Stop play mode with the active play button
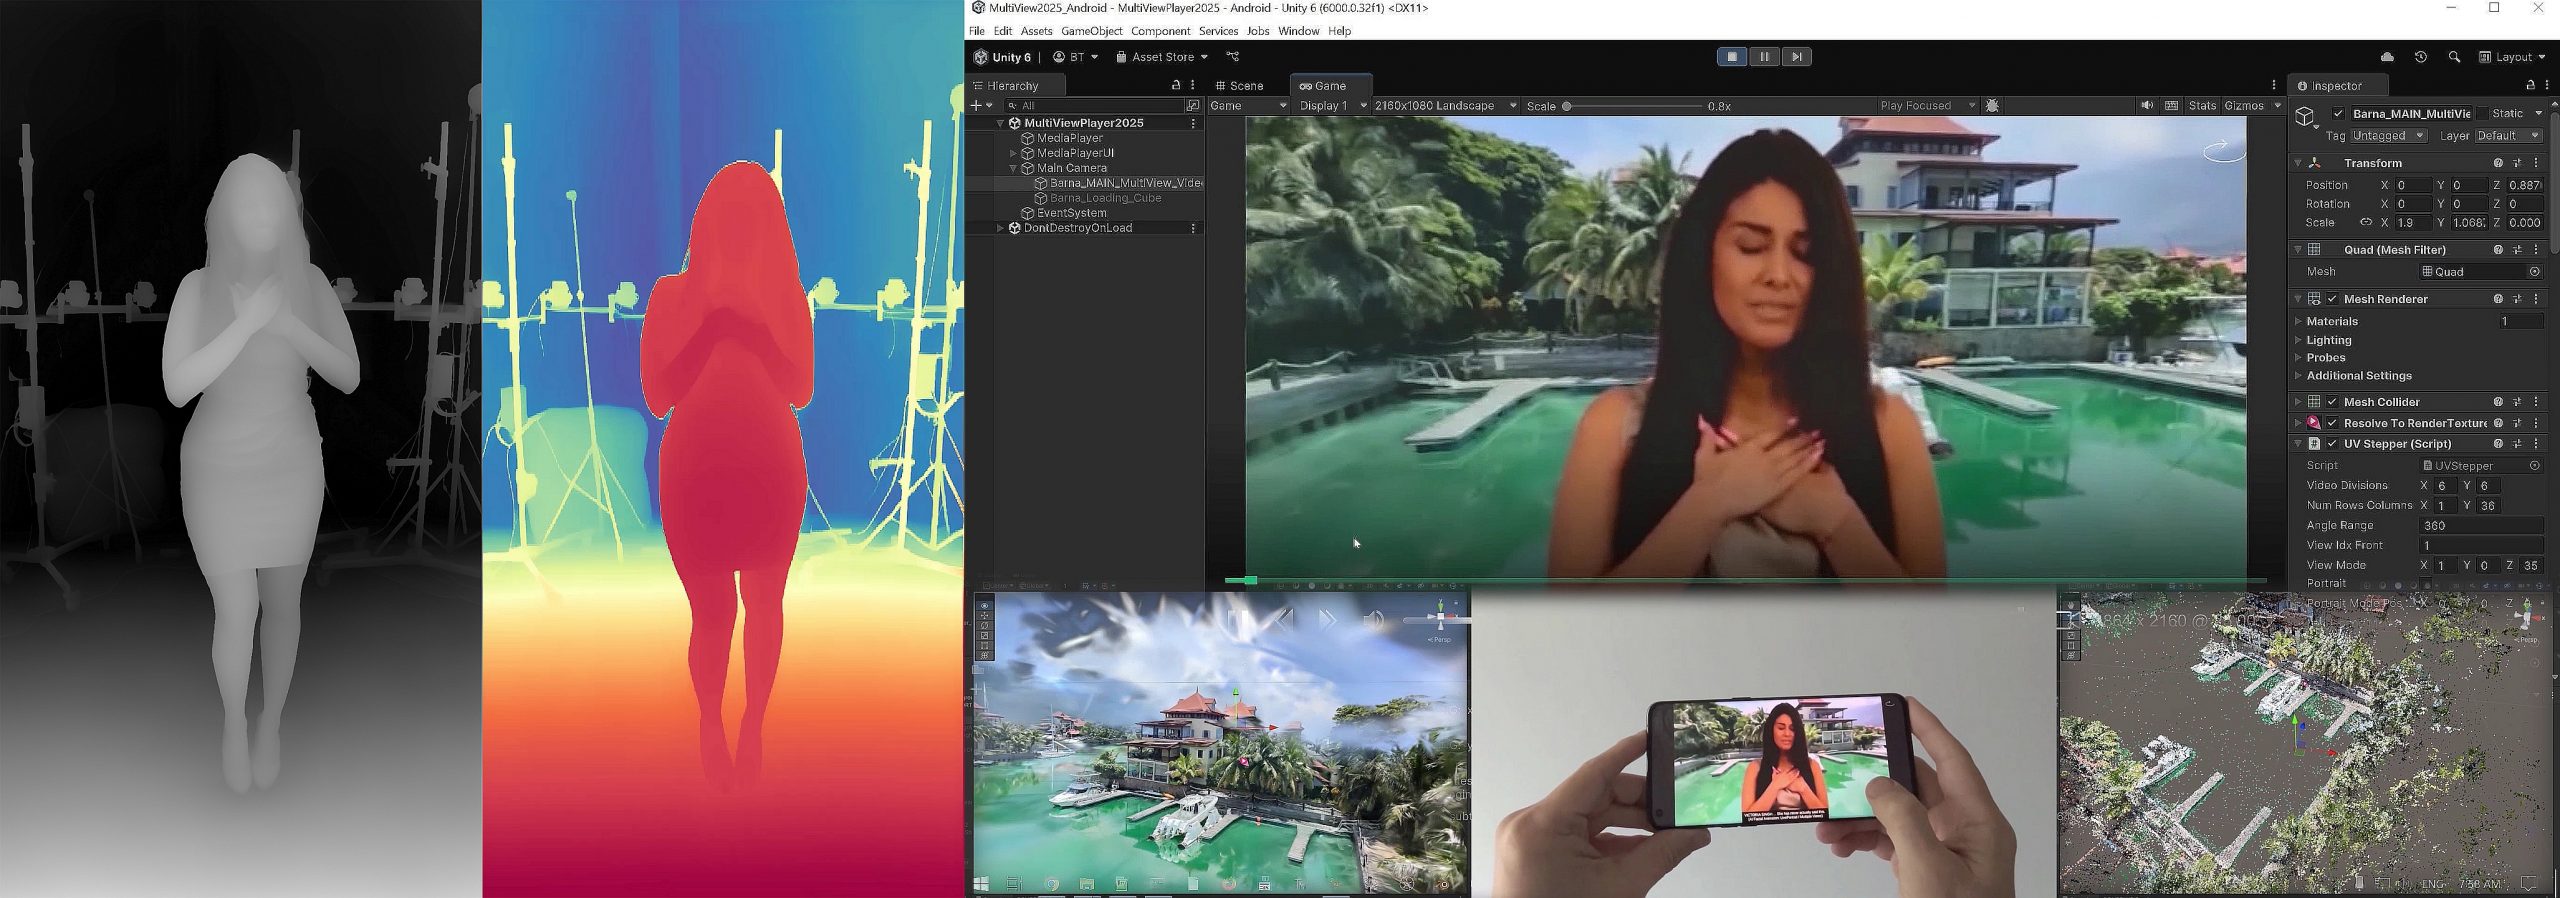 tap(1732, 57)
